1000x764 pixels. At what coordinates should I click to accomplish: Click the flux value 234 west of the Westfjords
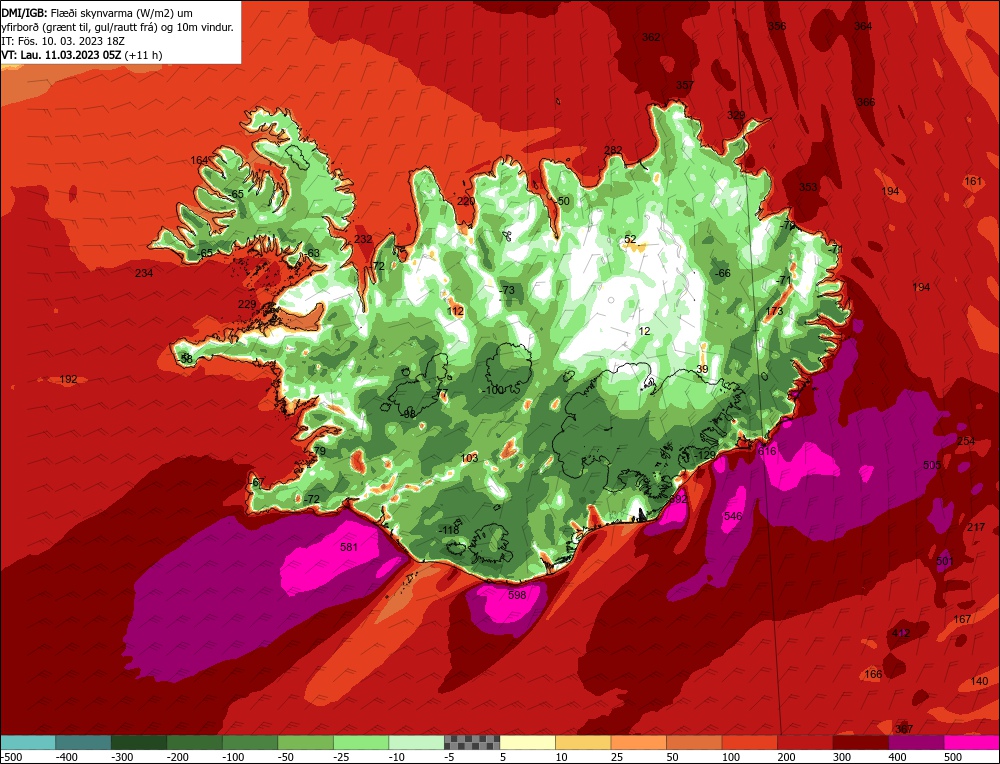144,273
